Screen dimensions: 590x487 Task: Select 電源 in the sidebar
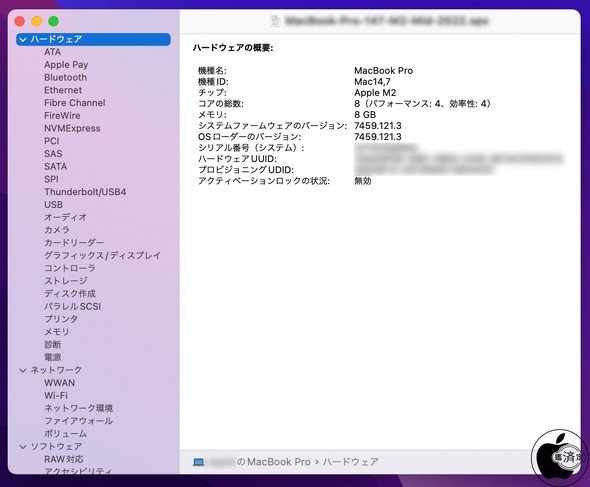[52, 357]
